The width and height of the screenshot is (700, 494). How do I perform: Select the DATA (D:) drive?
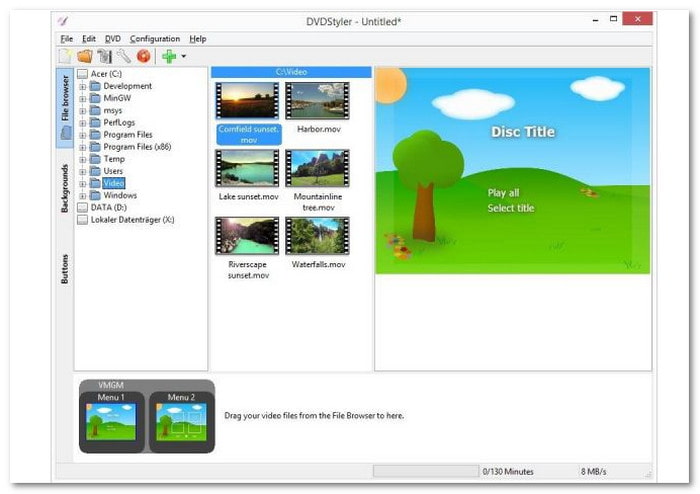(108, 207)
